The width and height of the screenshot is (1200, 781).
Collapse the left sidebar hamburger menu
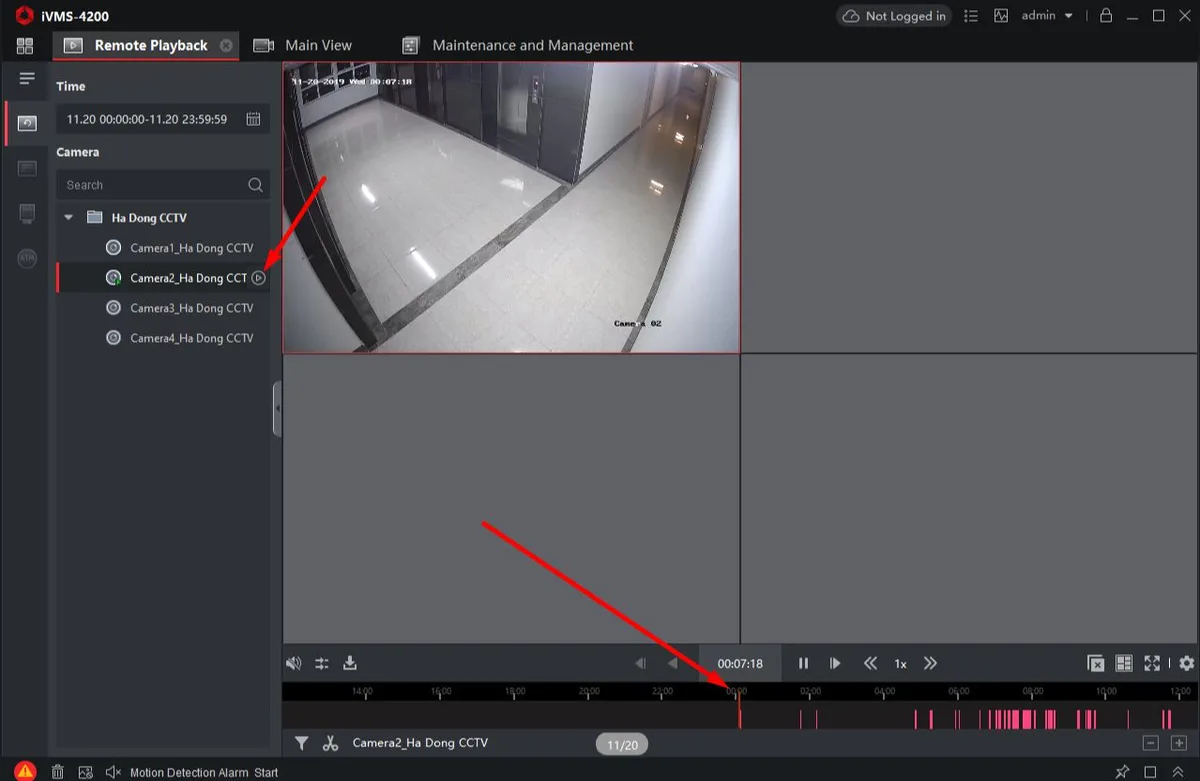(x=27, y=78)
